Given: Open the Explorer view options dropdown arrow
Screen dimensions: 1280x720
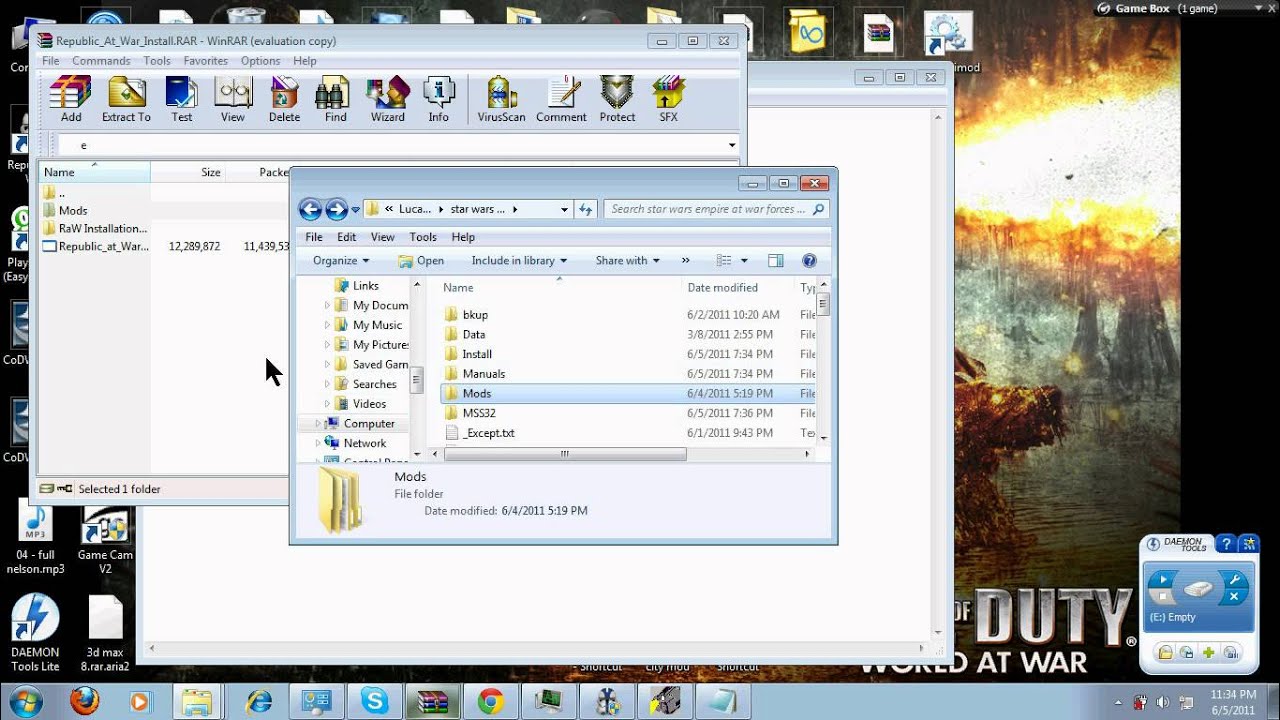Looking at the screenshot, I should pos(744,261).
